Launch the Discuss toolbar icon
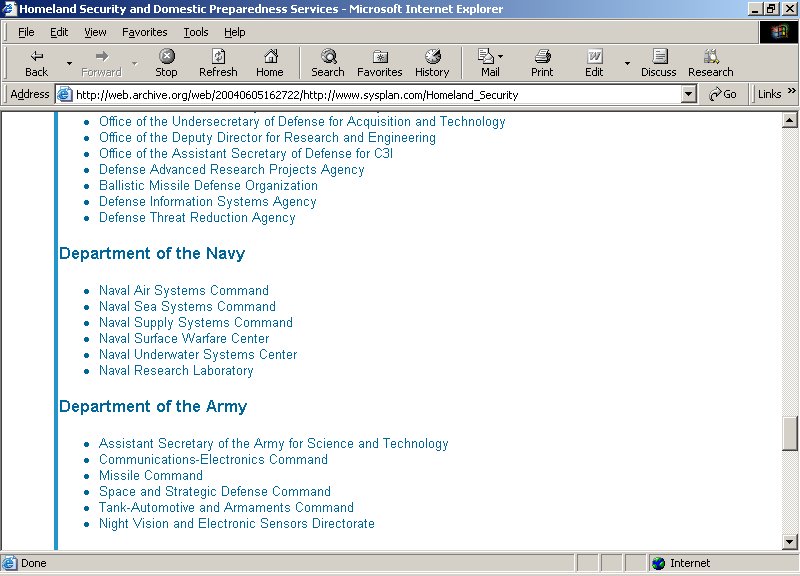800x576 pixels. tap(659, 57)
